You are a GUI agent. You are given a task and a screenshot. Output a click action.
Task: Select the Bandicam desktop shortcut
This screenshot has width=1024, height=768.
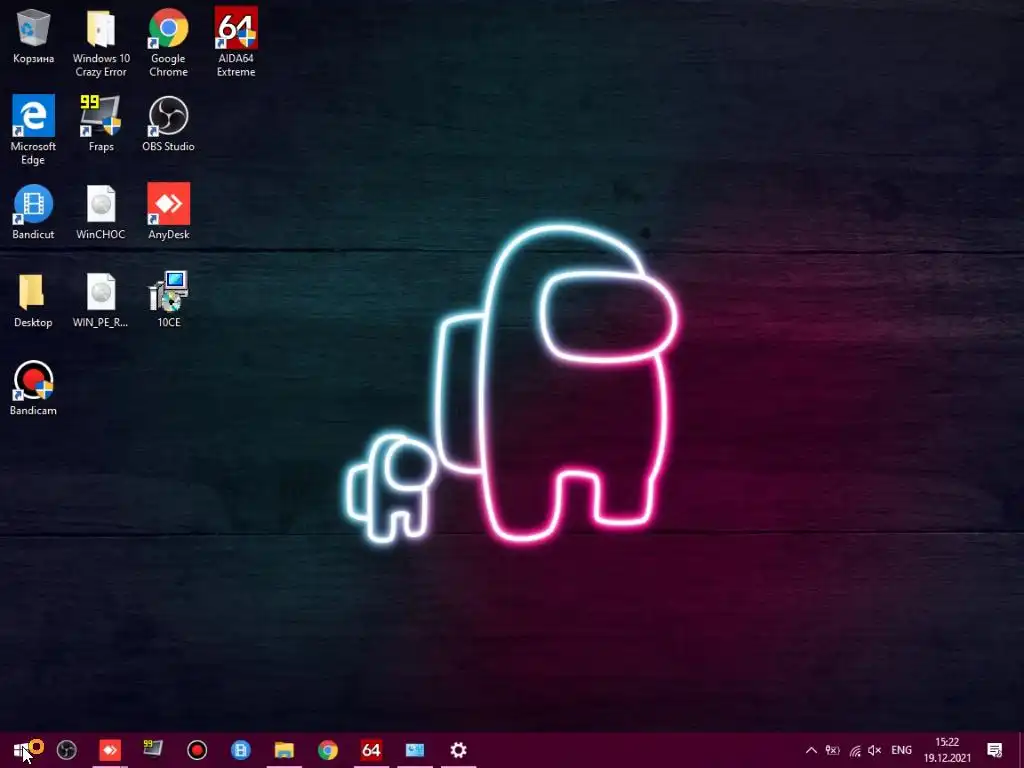pos(33,388)
